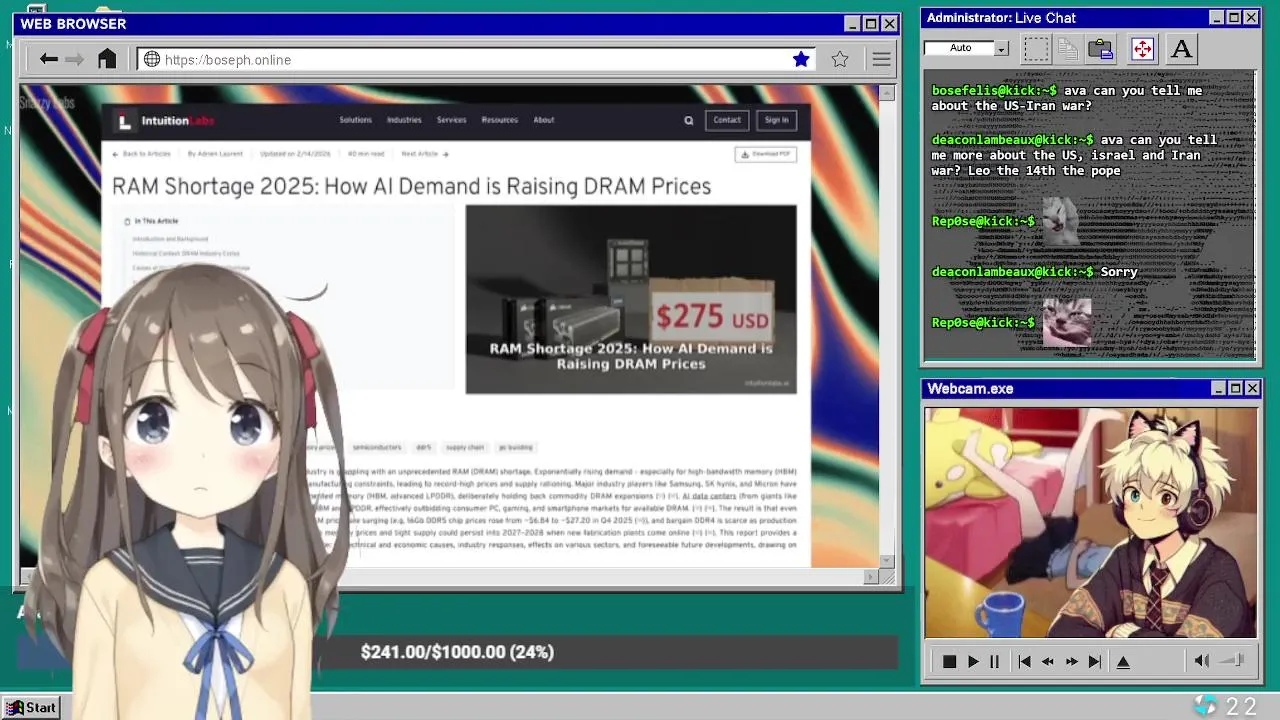Image resolution: width=1280 pixels, height=720 pixels.
Task: Click the address bar showing boseph.online
Action: coord(477,60)
